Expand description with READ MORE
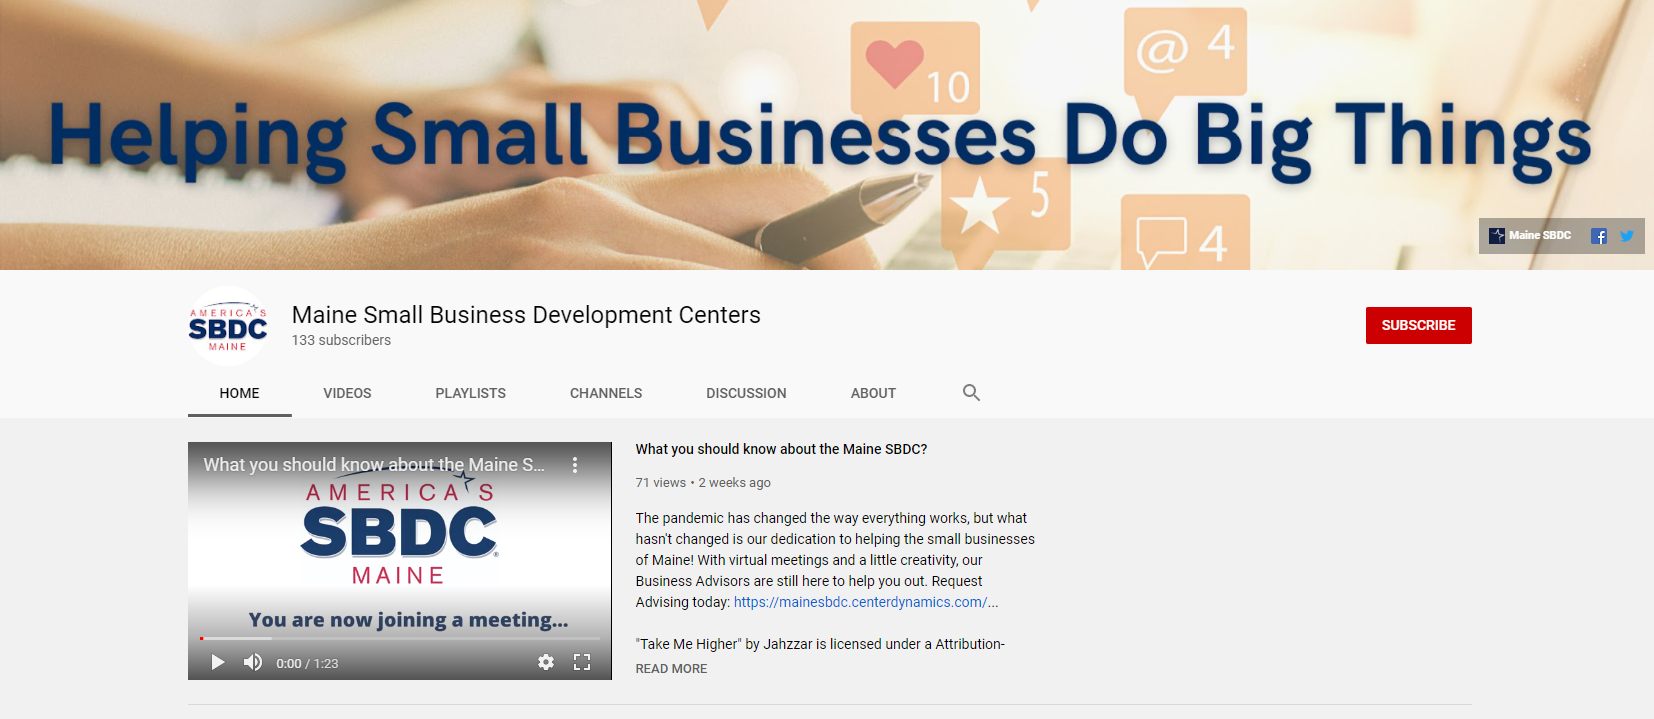The image size is (1654, 719). click(x=671, y=669)
